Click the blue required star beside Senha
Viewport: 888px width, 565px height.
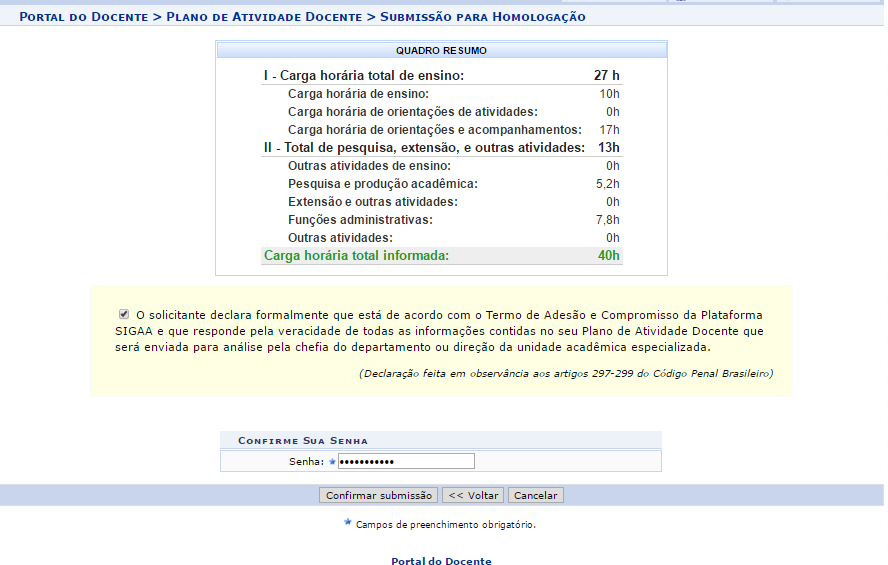coord(332,461)
